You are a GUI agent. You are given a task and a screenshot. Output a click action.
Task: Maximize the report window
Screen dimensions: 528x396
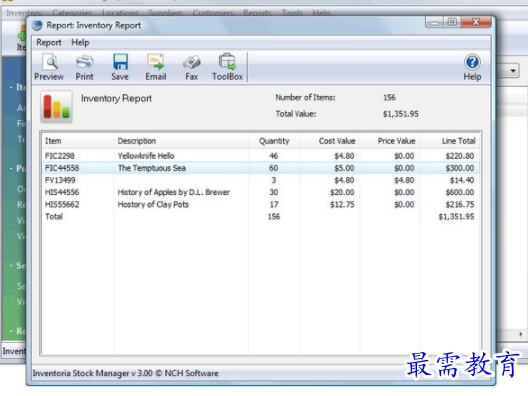(x=452, y=22)
